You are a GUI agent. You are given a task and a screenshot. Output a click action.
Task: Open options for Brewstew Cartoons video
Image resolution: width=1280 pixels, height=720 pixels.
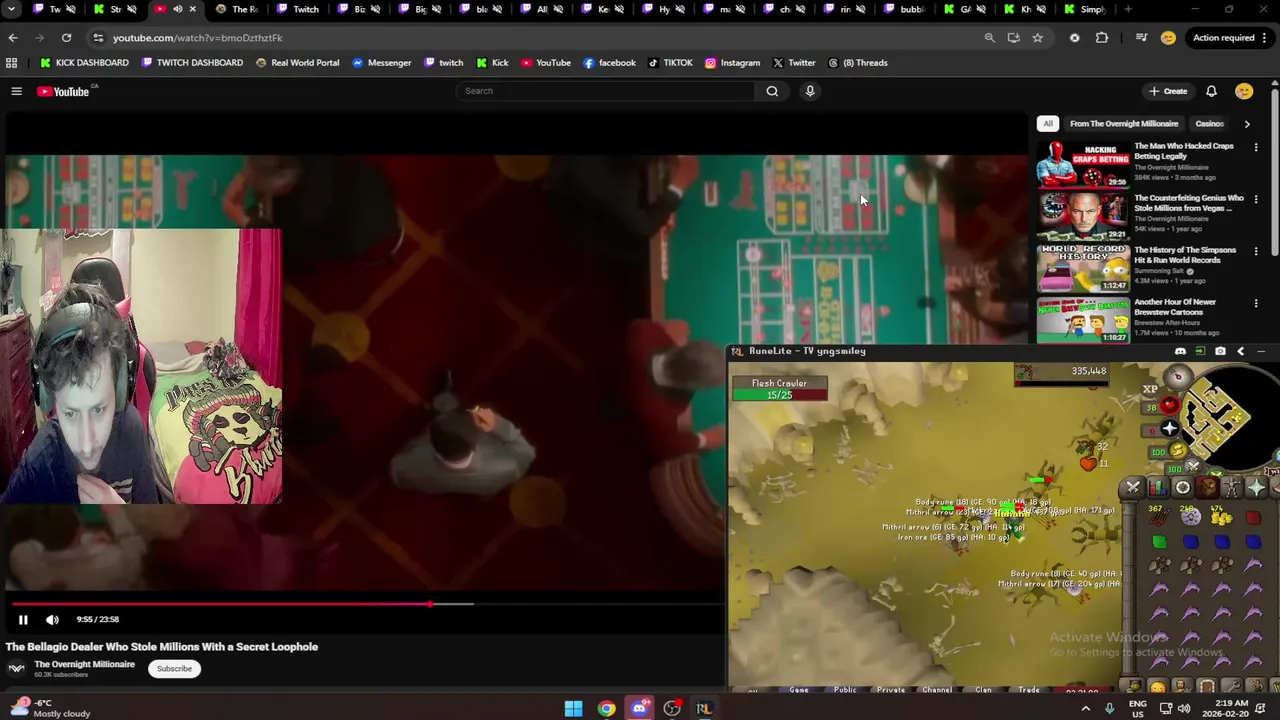coord(1256,303)
